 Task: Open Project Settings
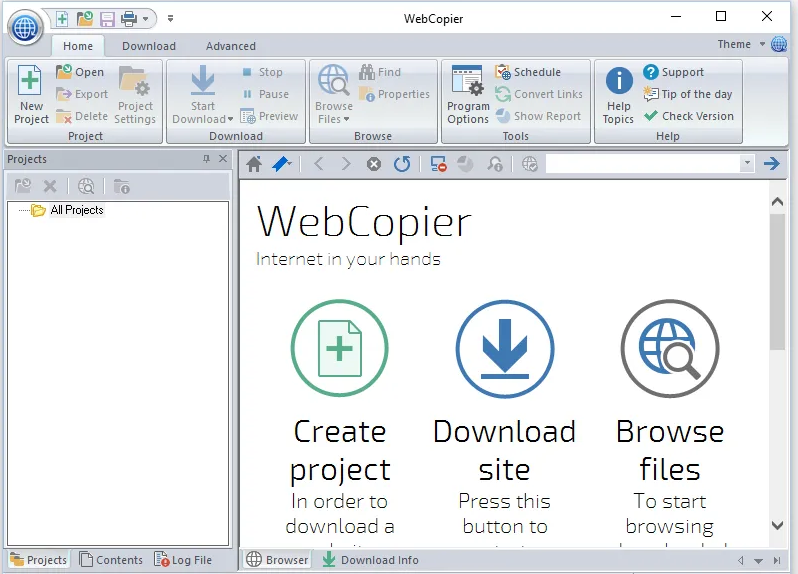[x=135, y=95]
